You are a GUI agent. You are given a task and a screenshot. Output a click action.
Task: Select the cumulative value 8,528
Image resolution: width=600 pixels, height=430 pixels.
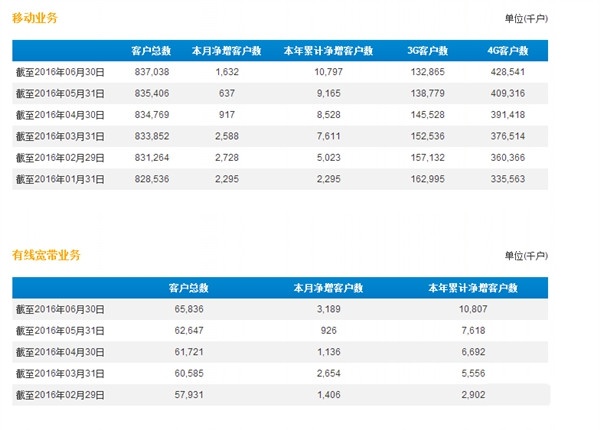[x=329, y=115]
